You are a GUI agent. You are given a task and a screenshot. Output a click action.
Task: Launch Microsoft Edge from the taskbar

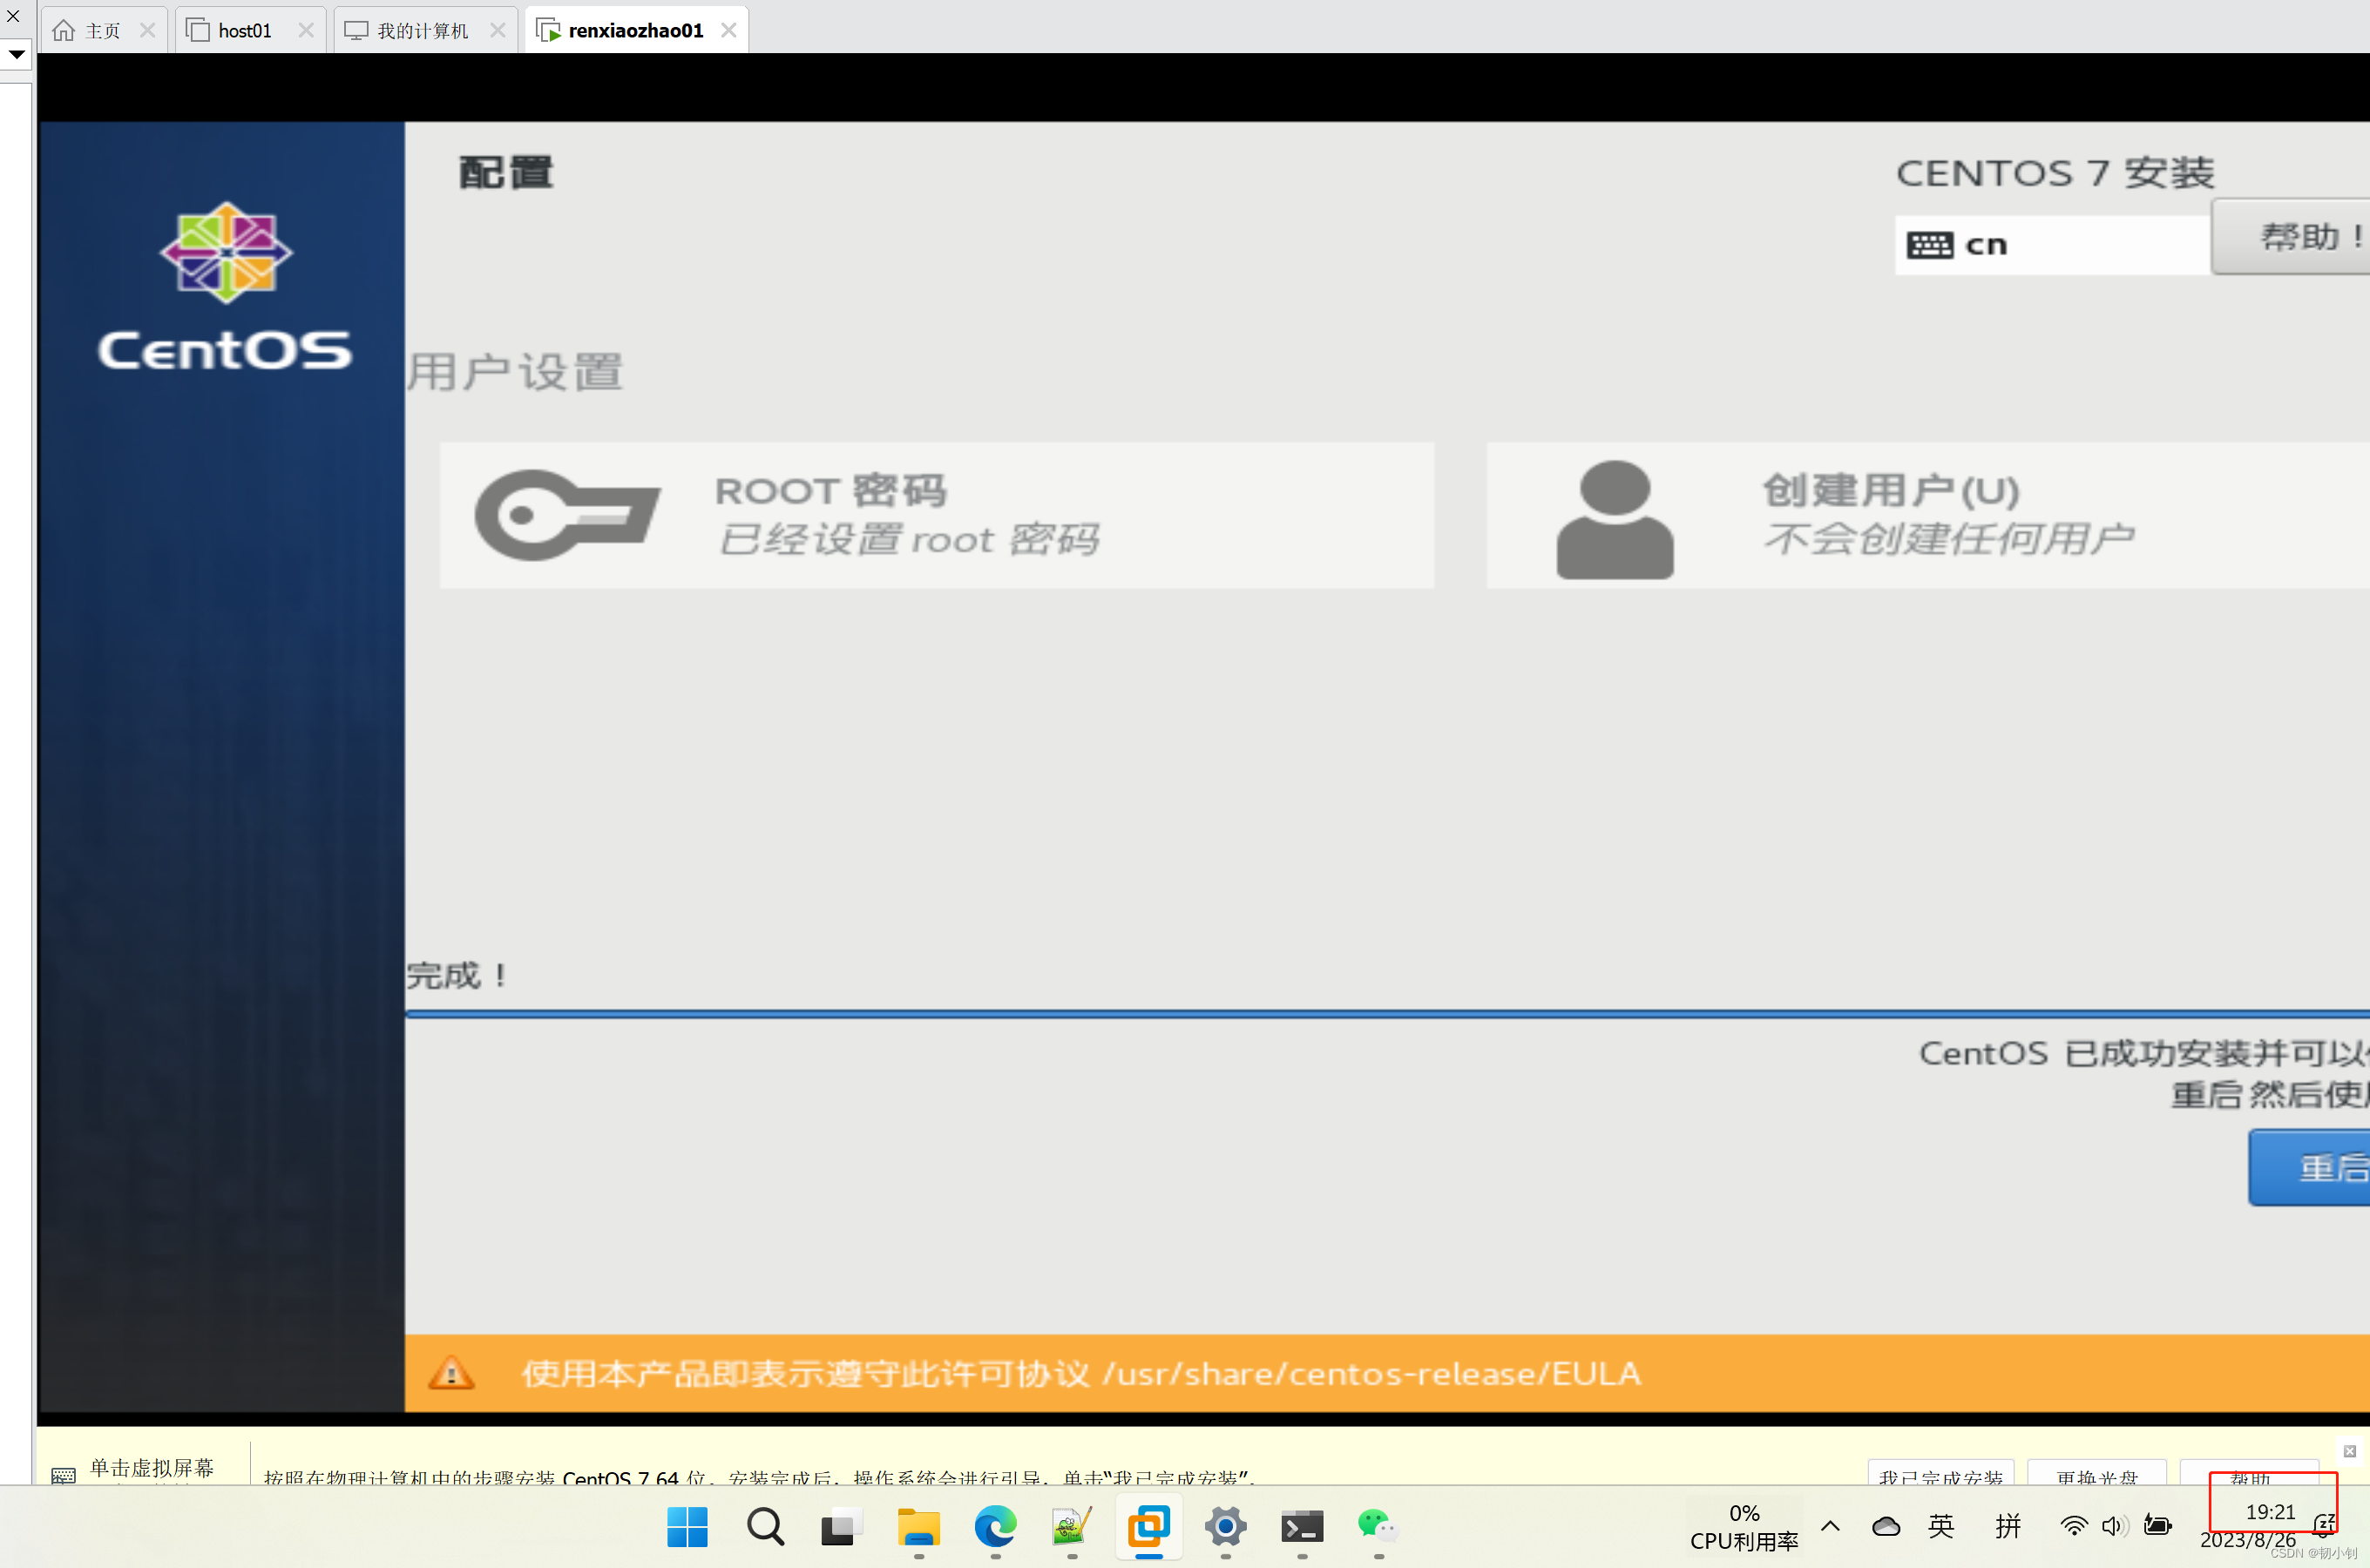pyautogui.click(x=995, y=1526)
